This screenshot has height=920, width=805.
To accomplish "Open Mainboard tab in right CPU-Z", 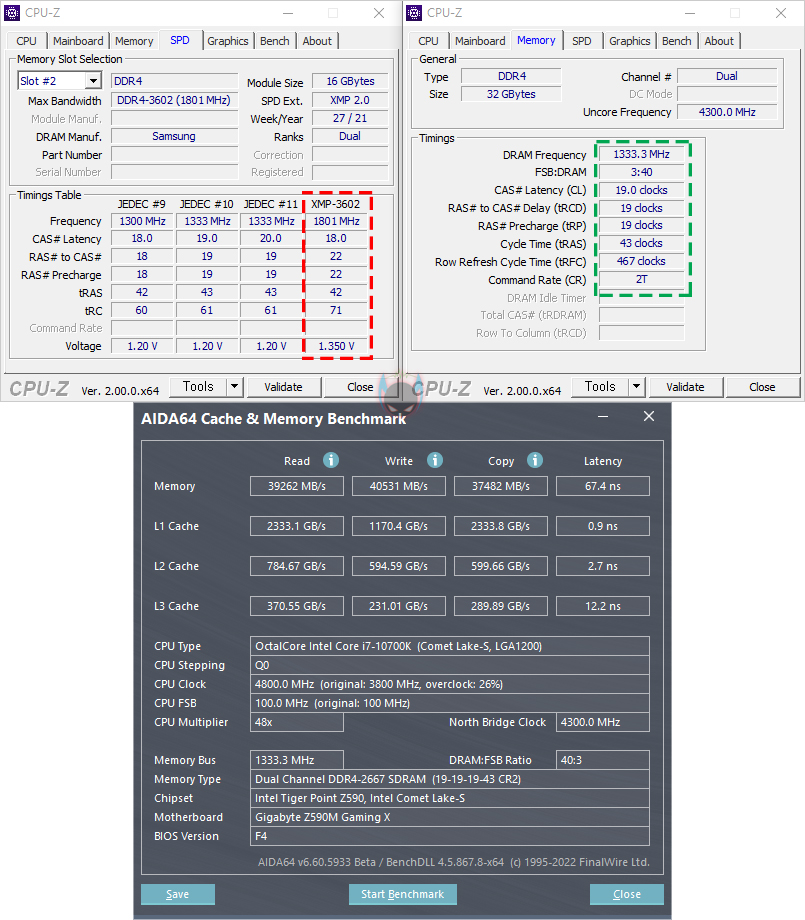I will 480,41.
